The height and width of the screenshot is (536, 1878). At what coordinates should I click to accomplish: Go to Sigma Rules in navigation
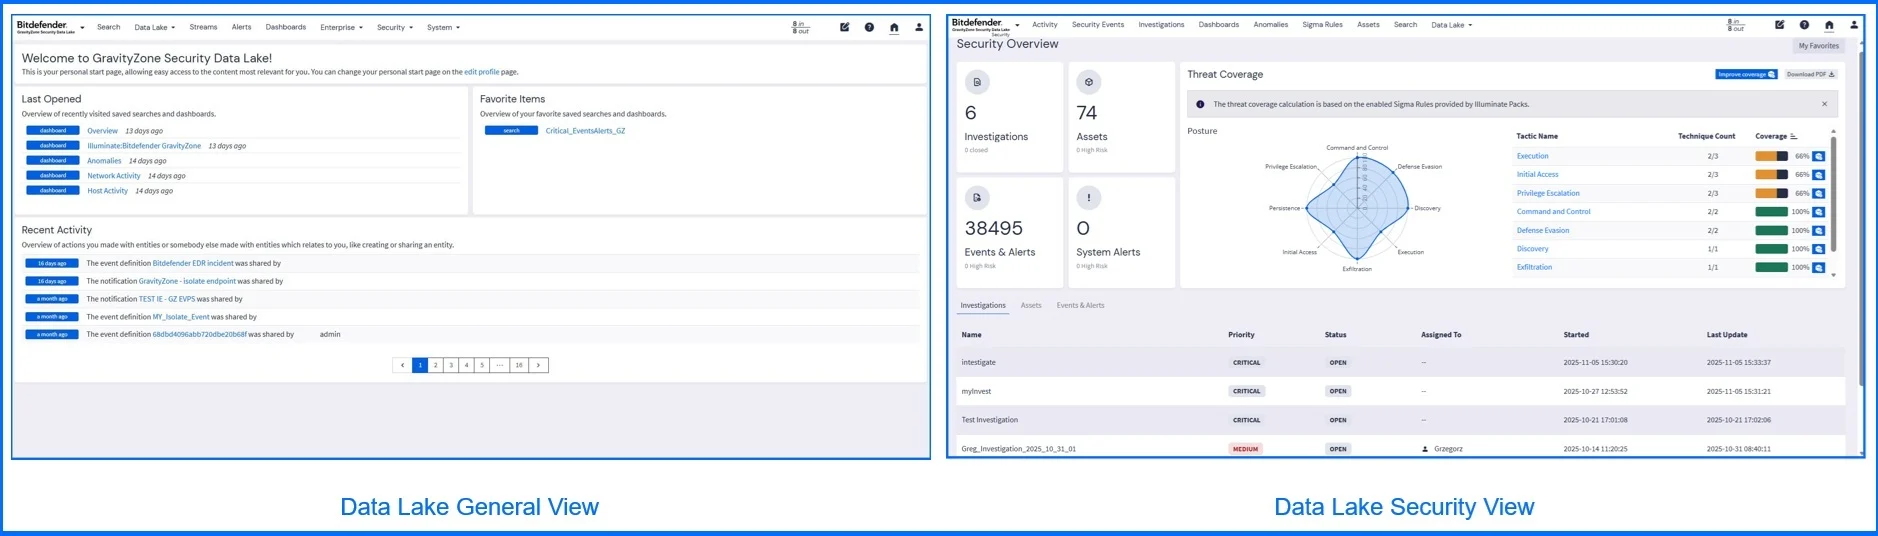1322,25
